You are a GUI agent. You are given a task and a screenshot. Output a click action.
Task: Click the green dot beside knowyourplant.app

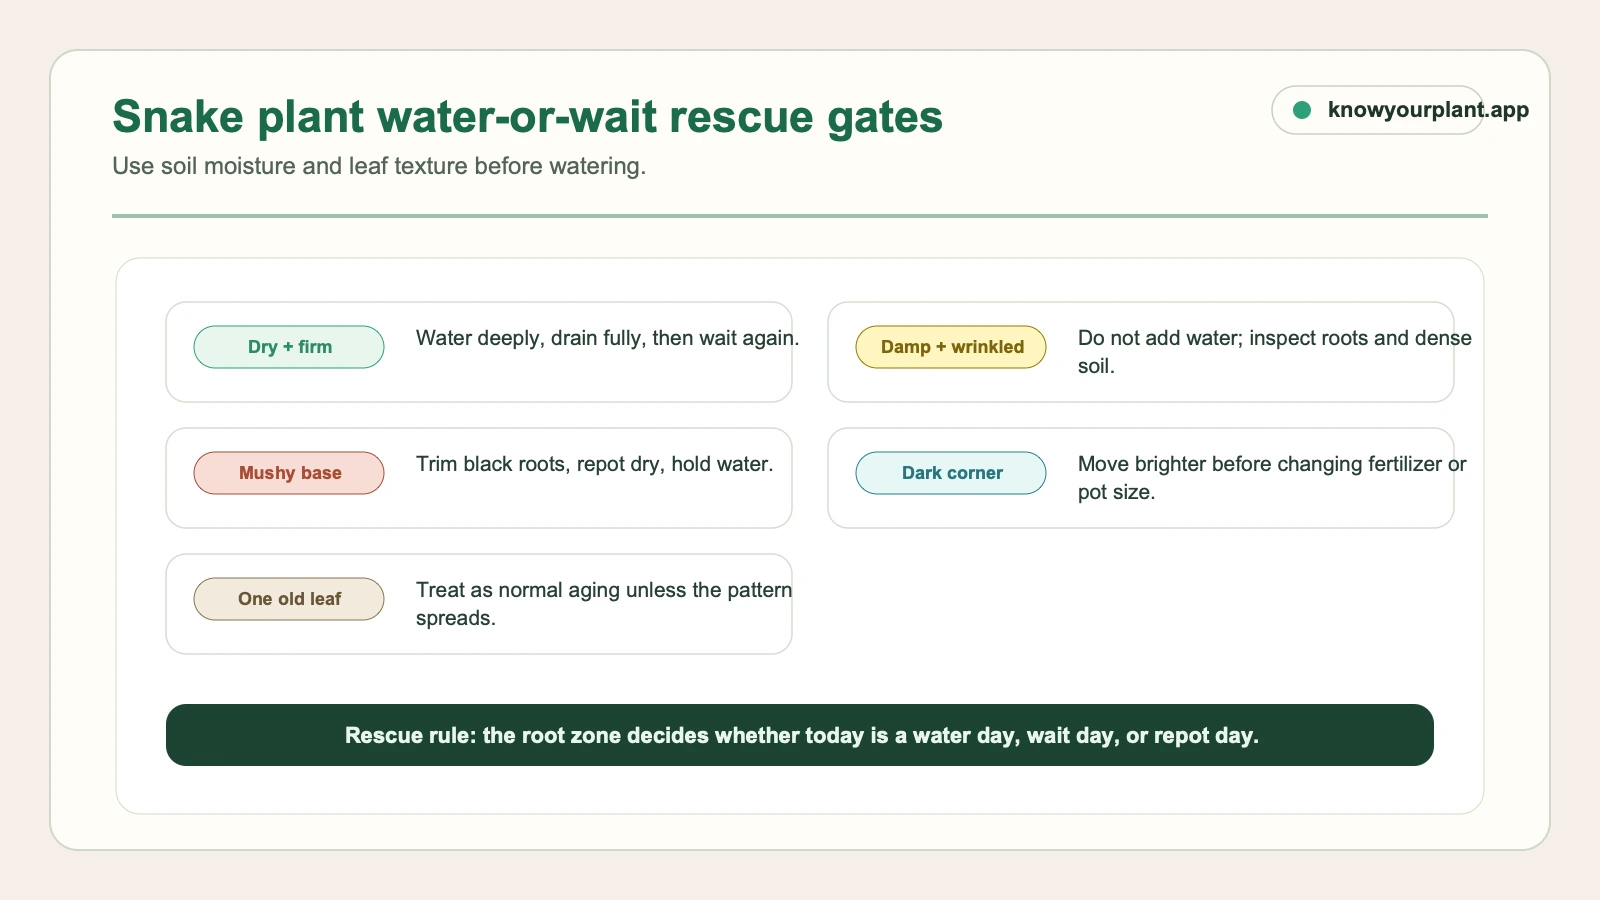[1302, 110]
